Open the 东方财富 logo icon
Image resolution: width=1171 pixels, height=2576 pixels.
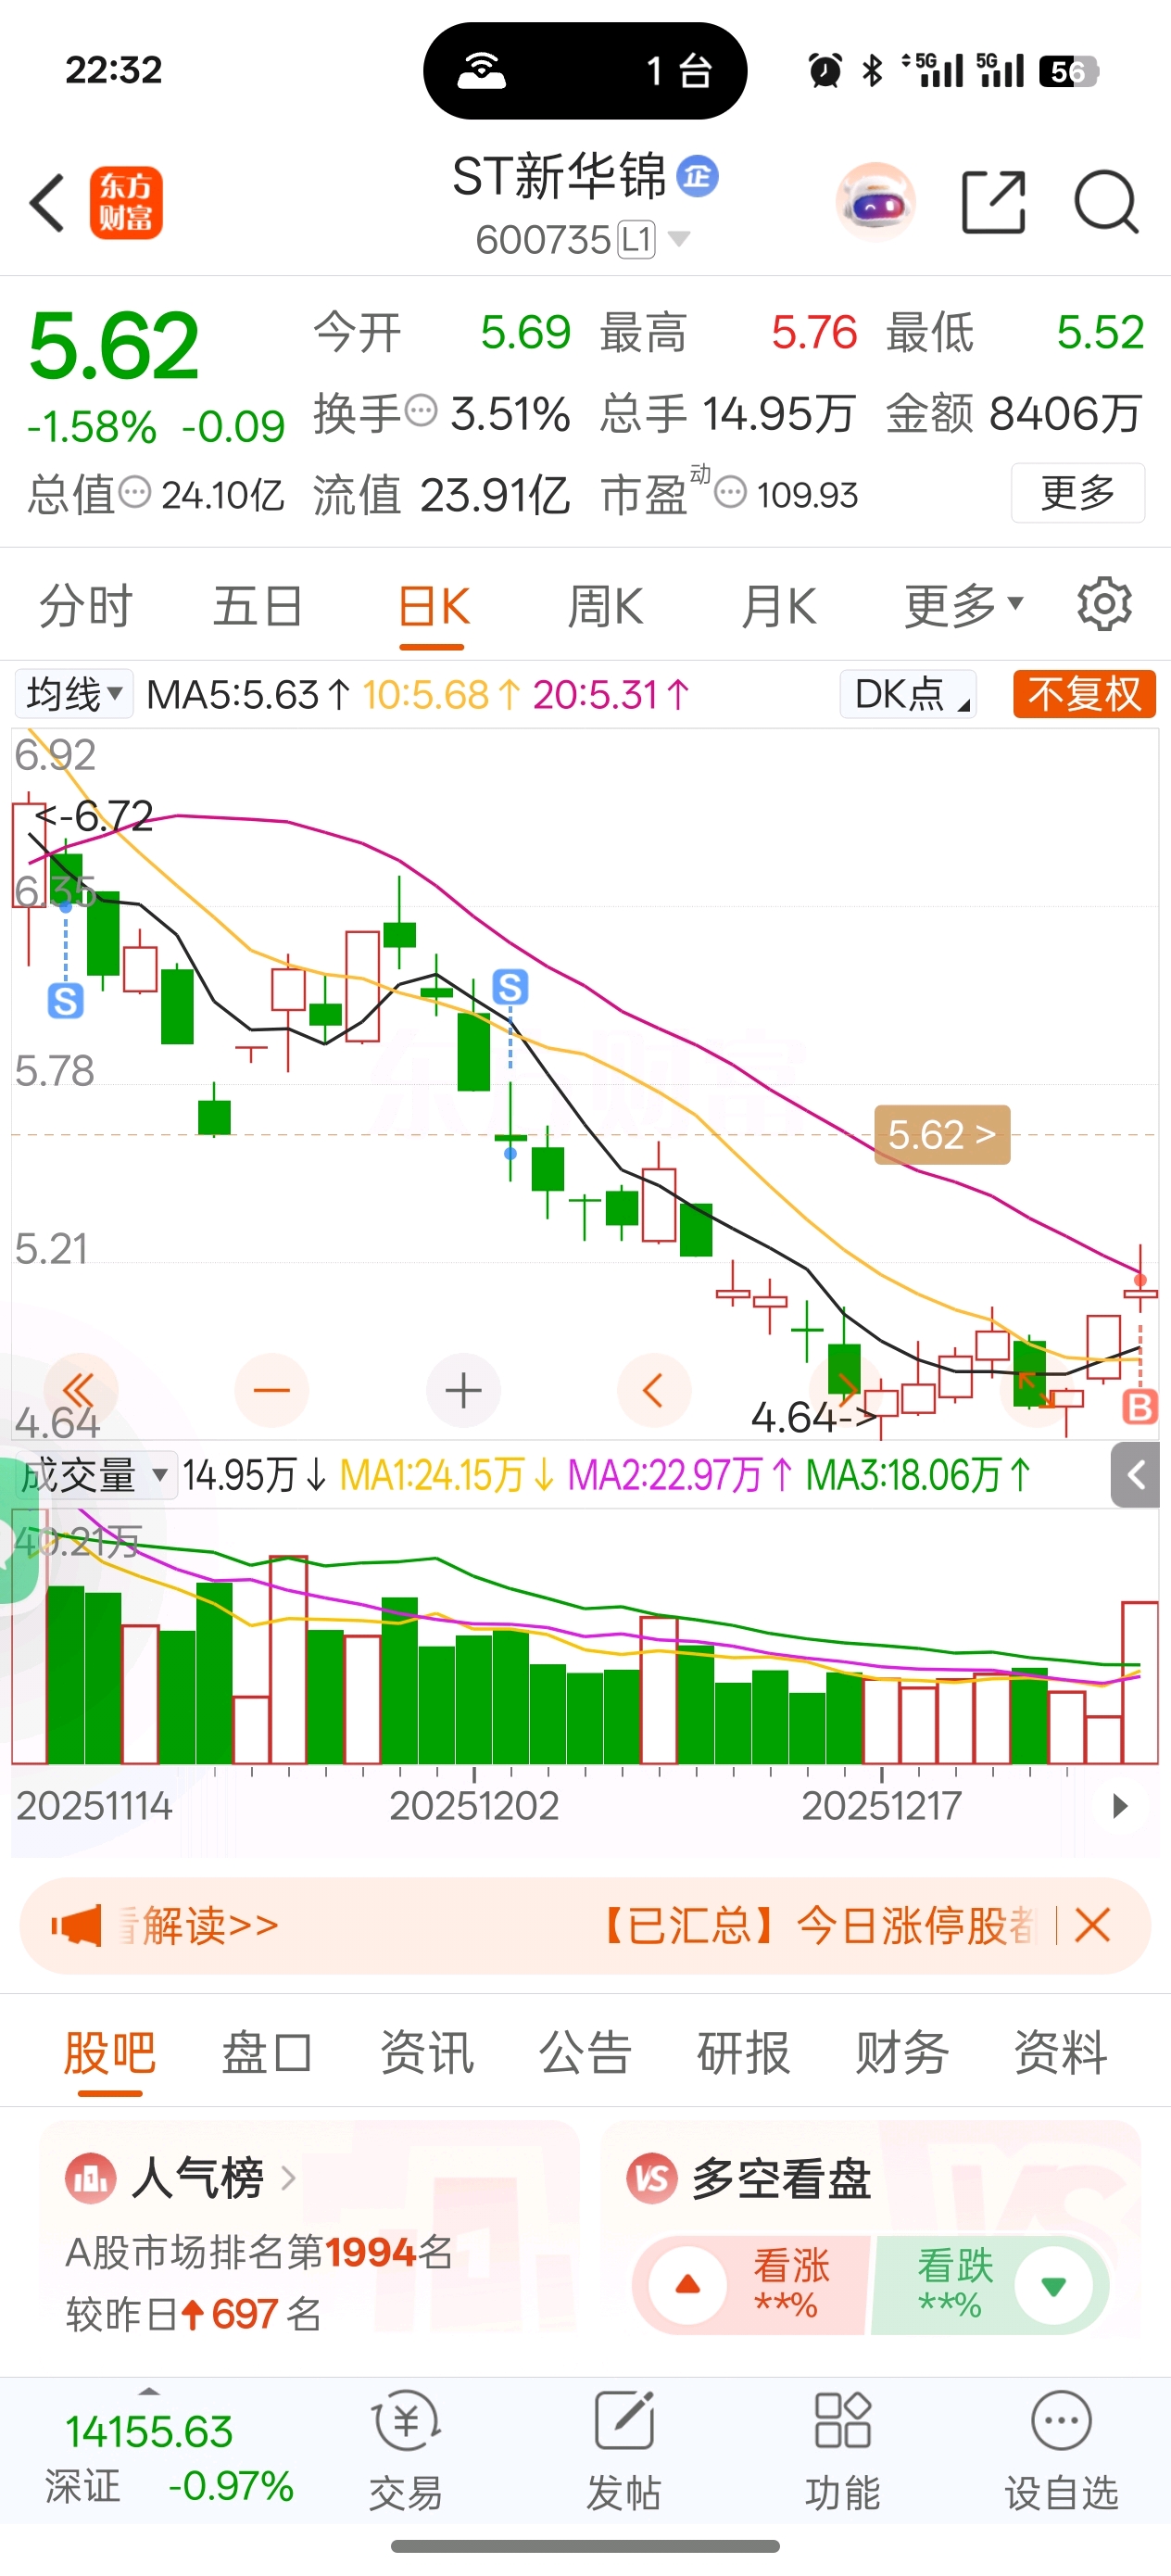click(x=126, y=203)
